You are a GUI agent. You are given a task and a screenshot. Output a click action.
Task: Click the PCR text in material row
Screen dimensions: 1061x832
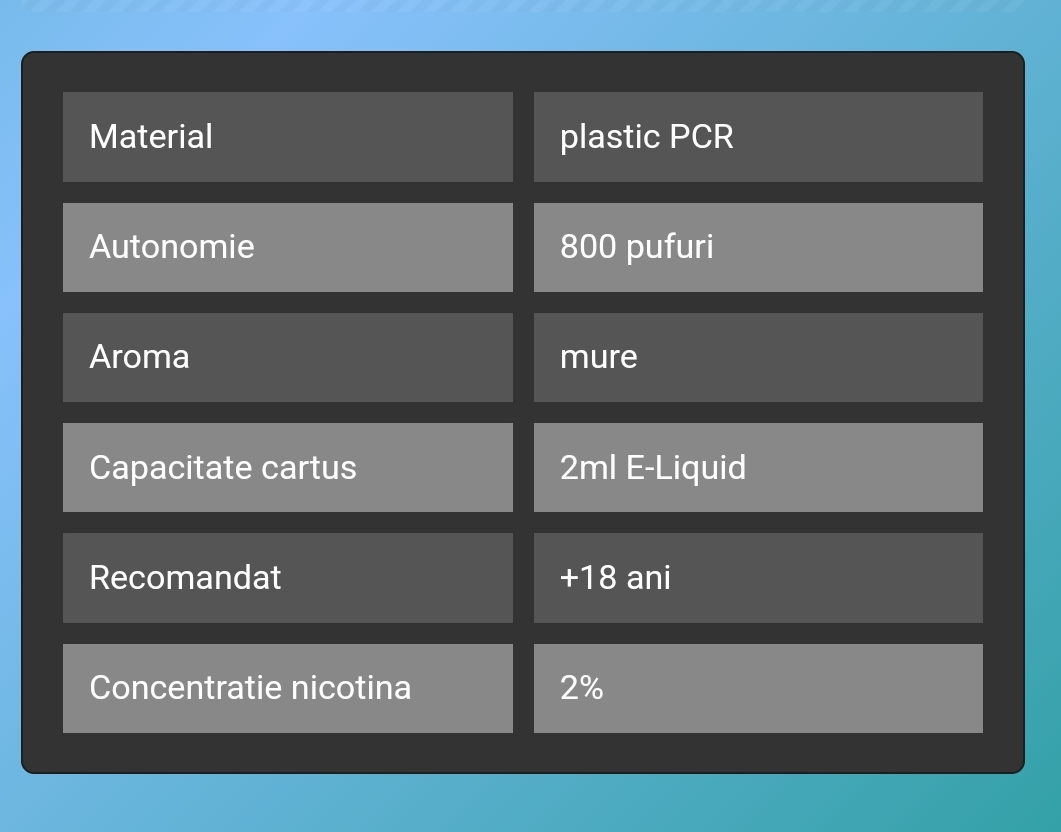click(701, 137)
